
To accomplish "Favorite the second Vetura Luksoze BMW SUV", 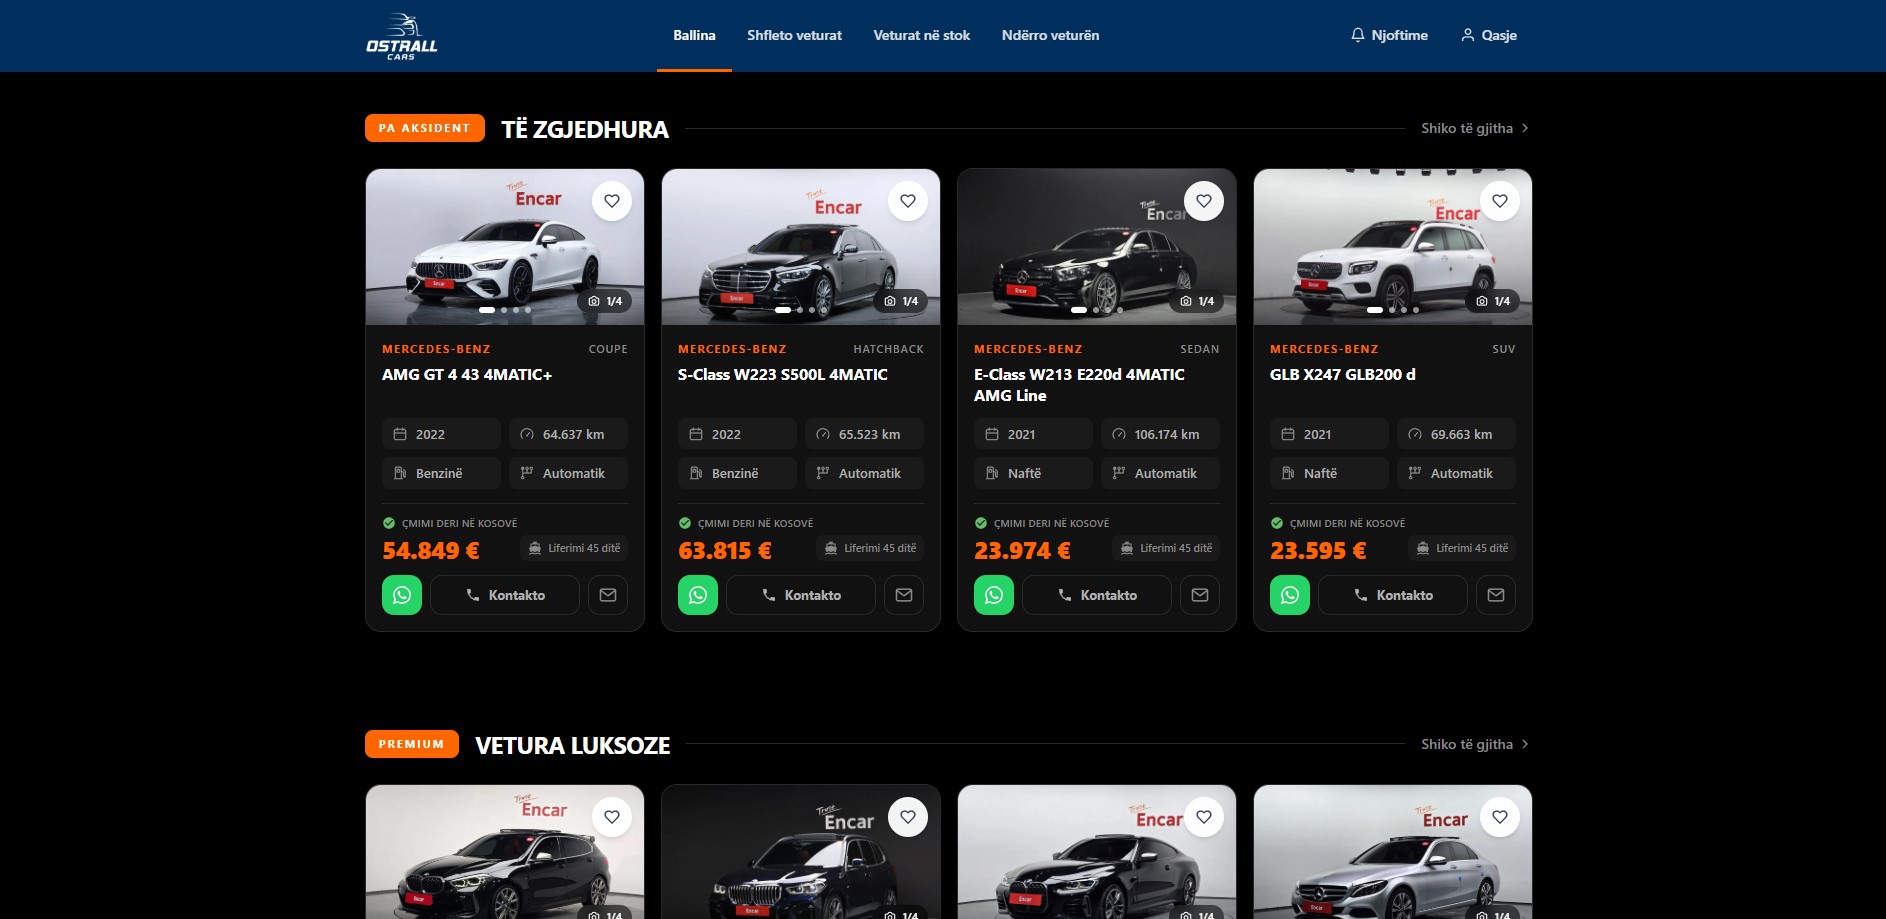I will click(908, 817).
